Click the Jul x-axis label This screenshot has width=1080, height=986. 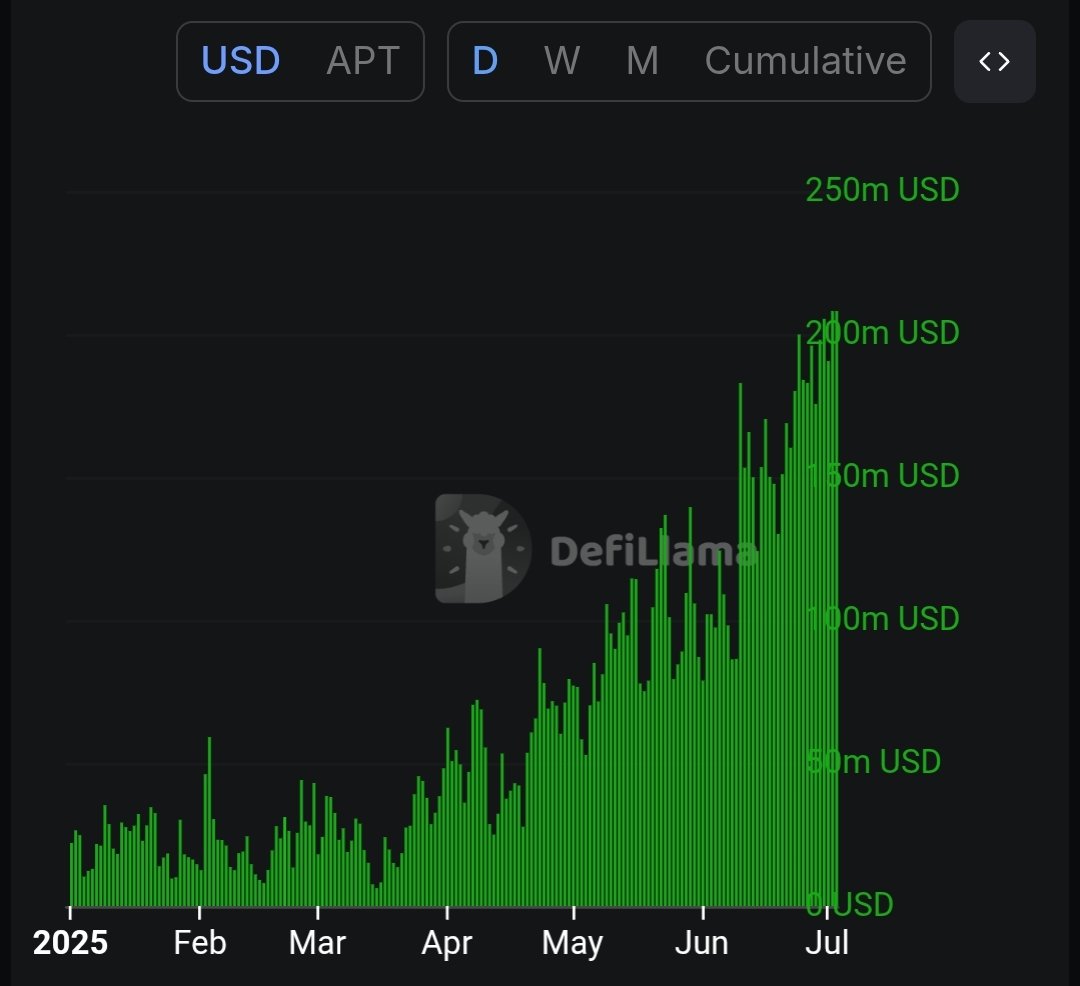(x=827, y=943)
